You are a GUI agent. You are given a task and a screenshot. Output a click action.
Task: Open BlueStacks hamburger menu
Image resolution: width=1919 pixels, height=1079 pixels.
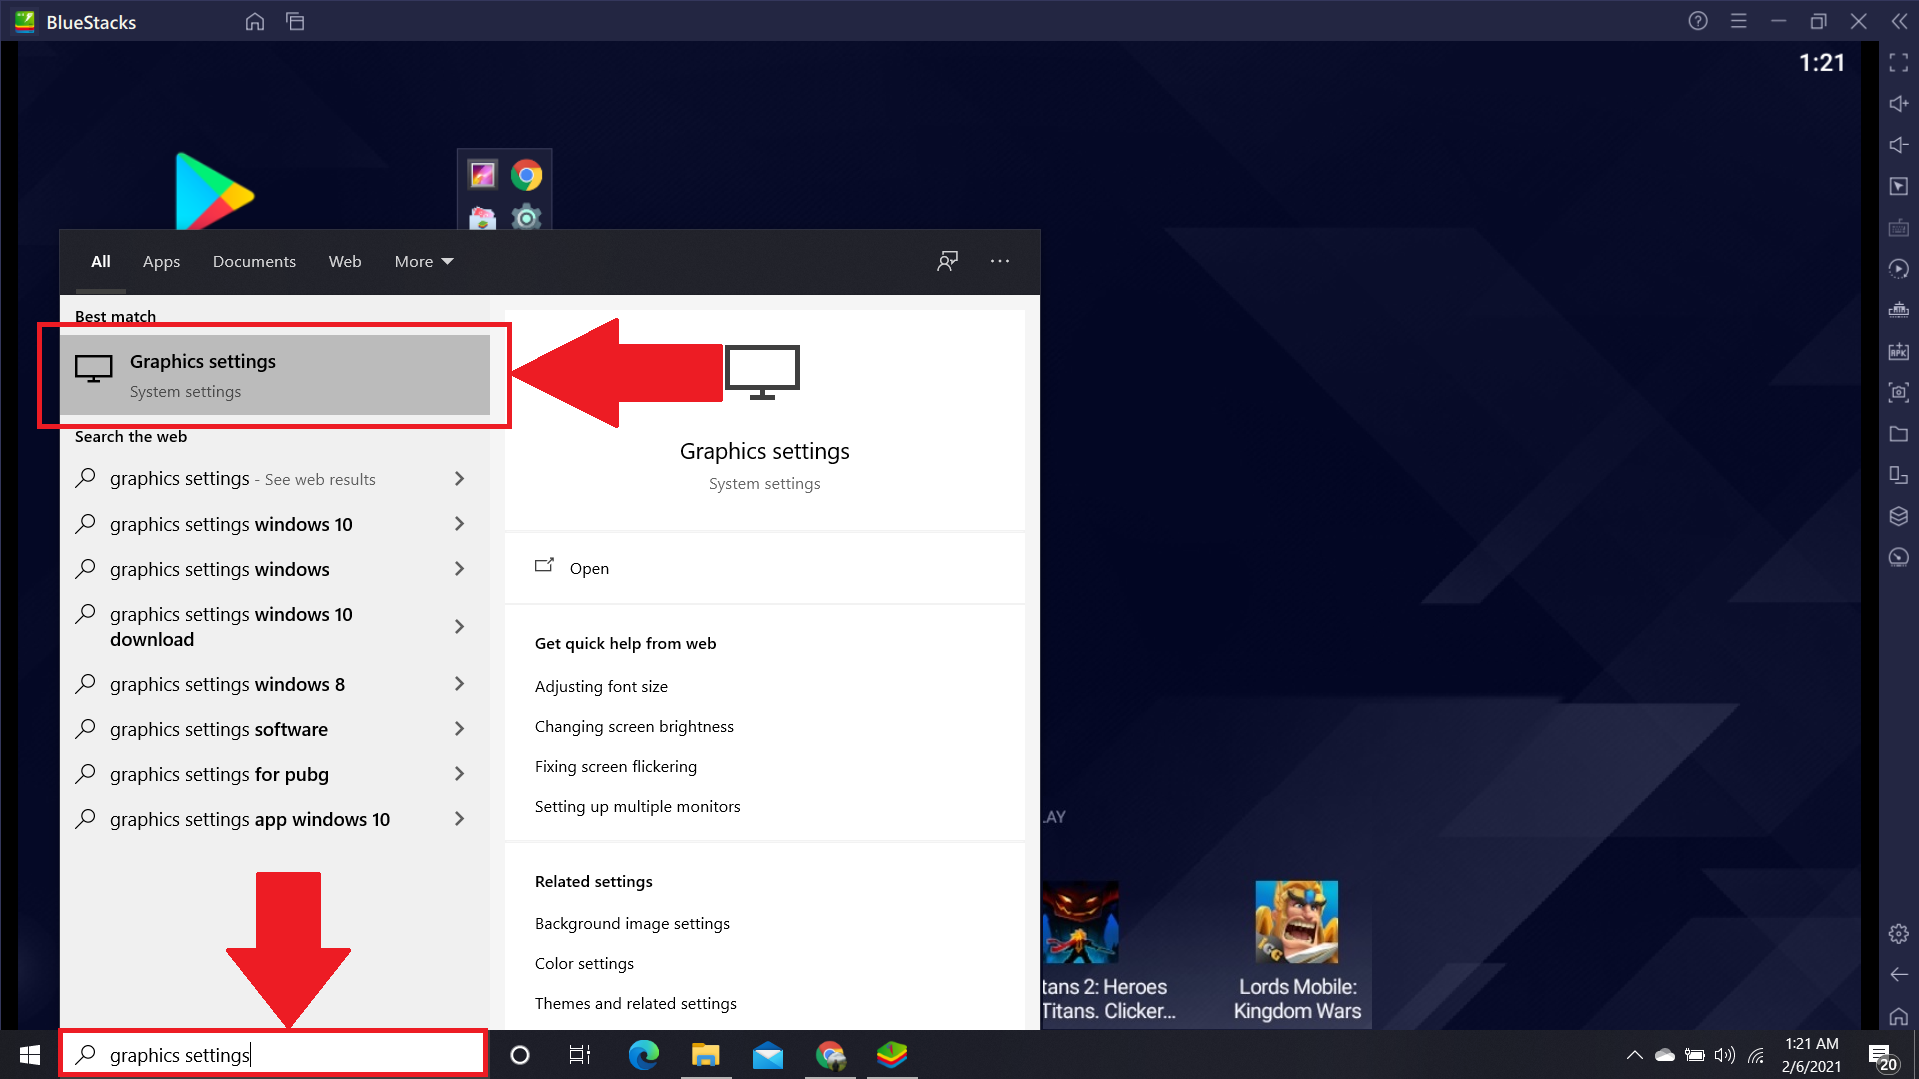[1739, 21]
